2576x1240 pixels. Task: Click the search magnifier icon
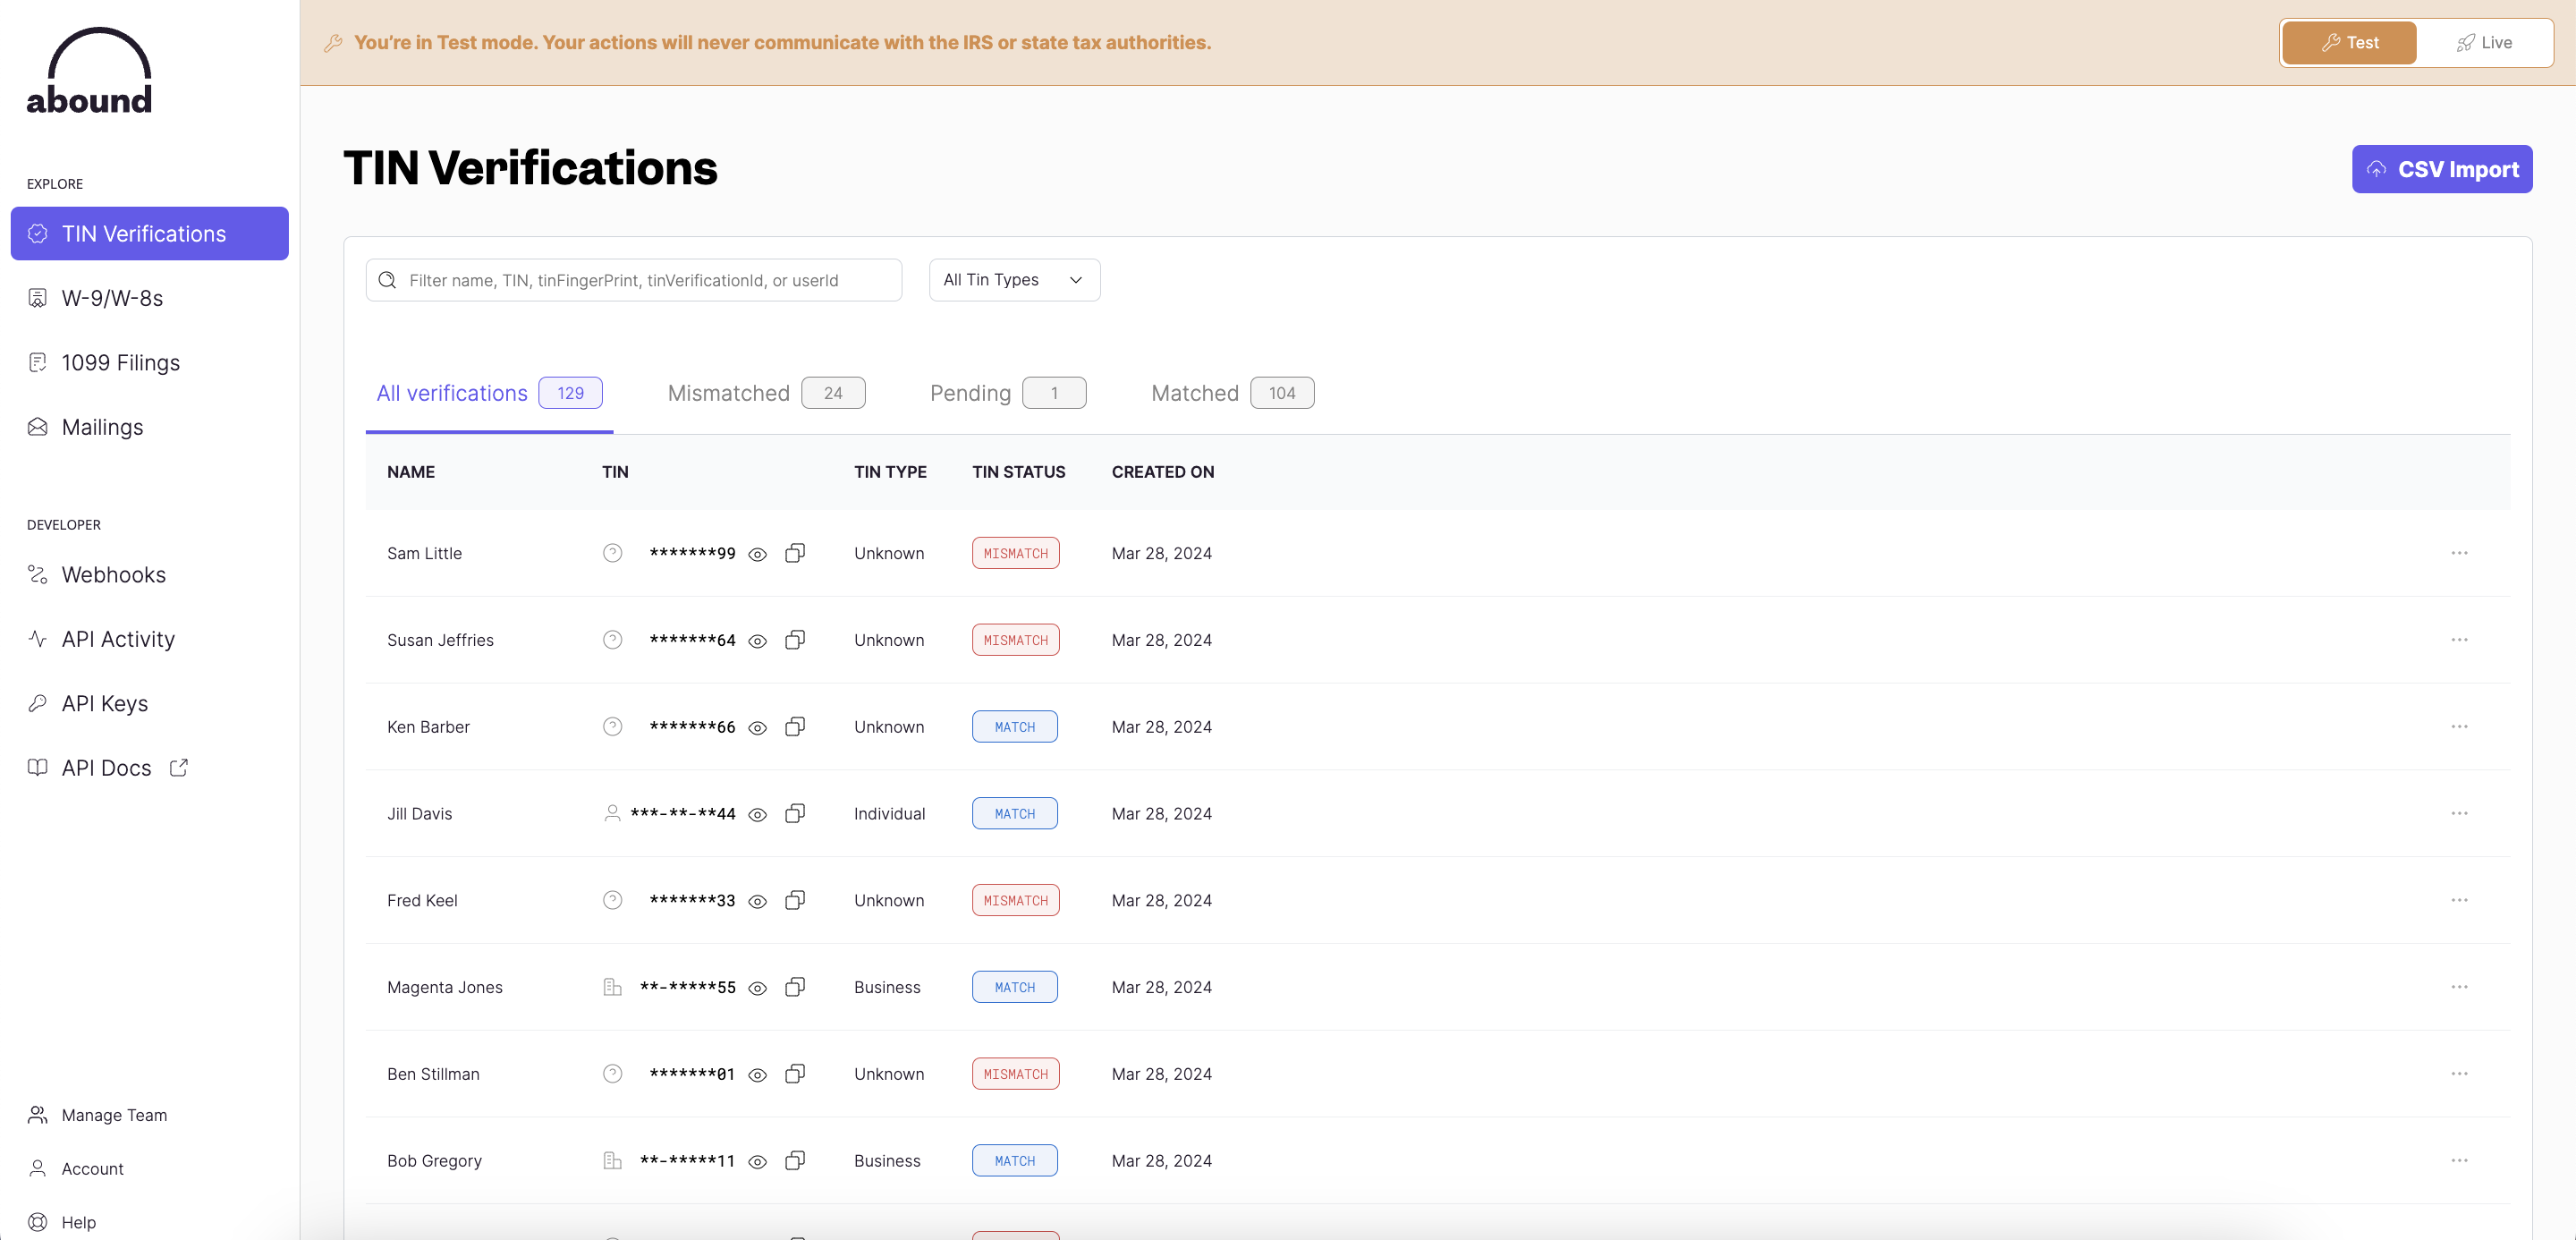(x=388, y=280)
